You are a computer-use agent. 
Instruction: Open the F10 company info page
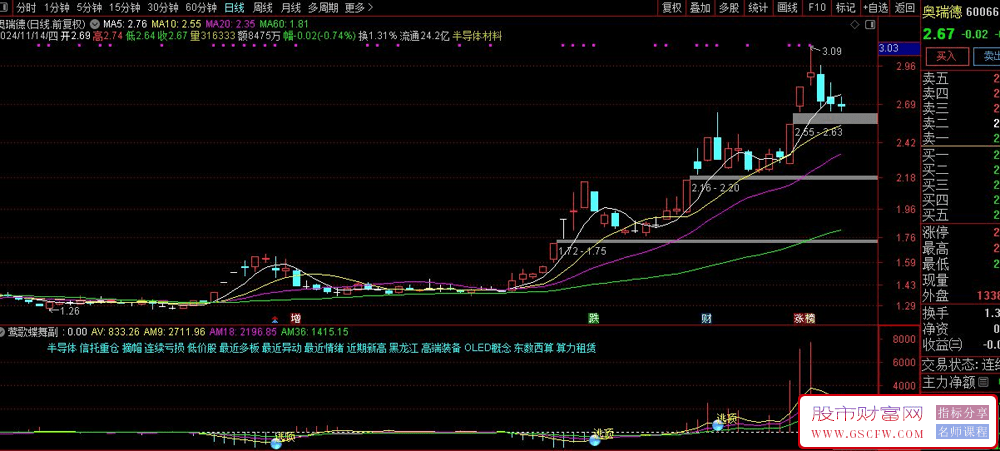[817, 8]
